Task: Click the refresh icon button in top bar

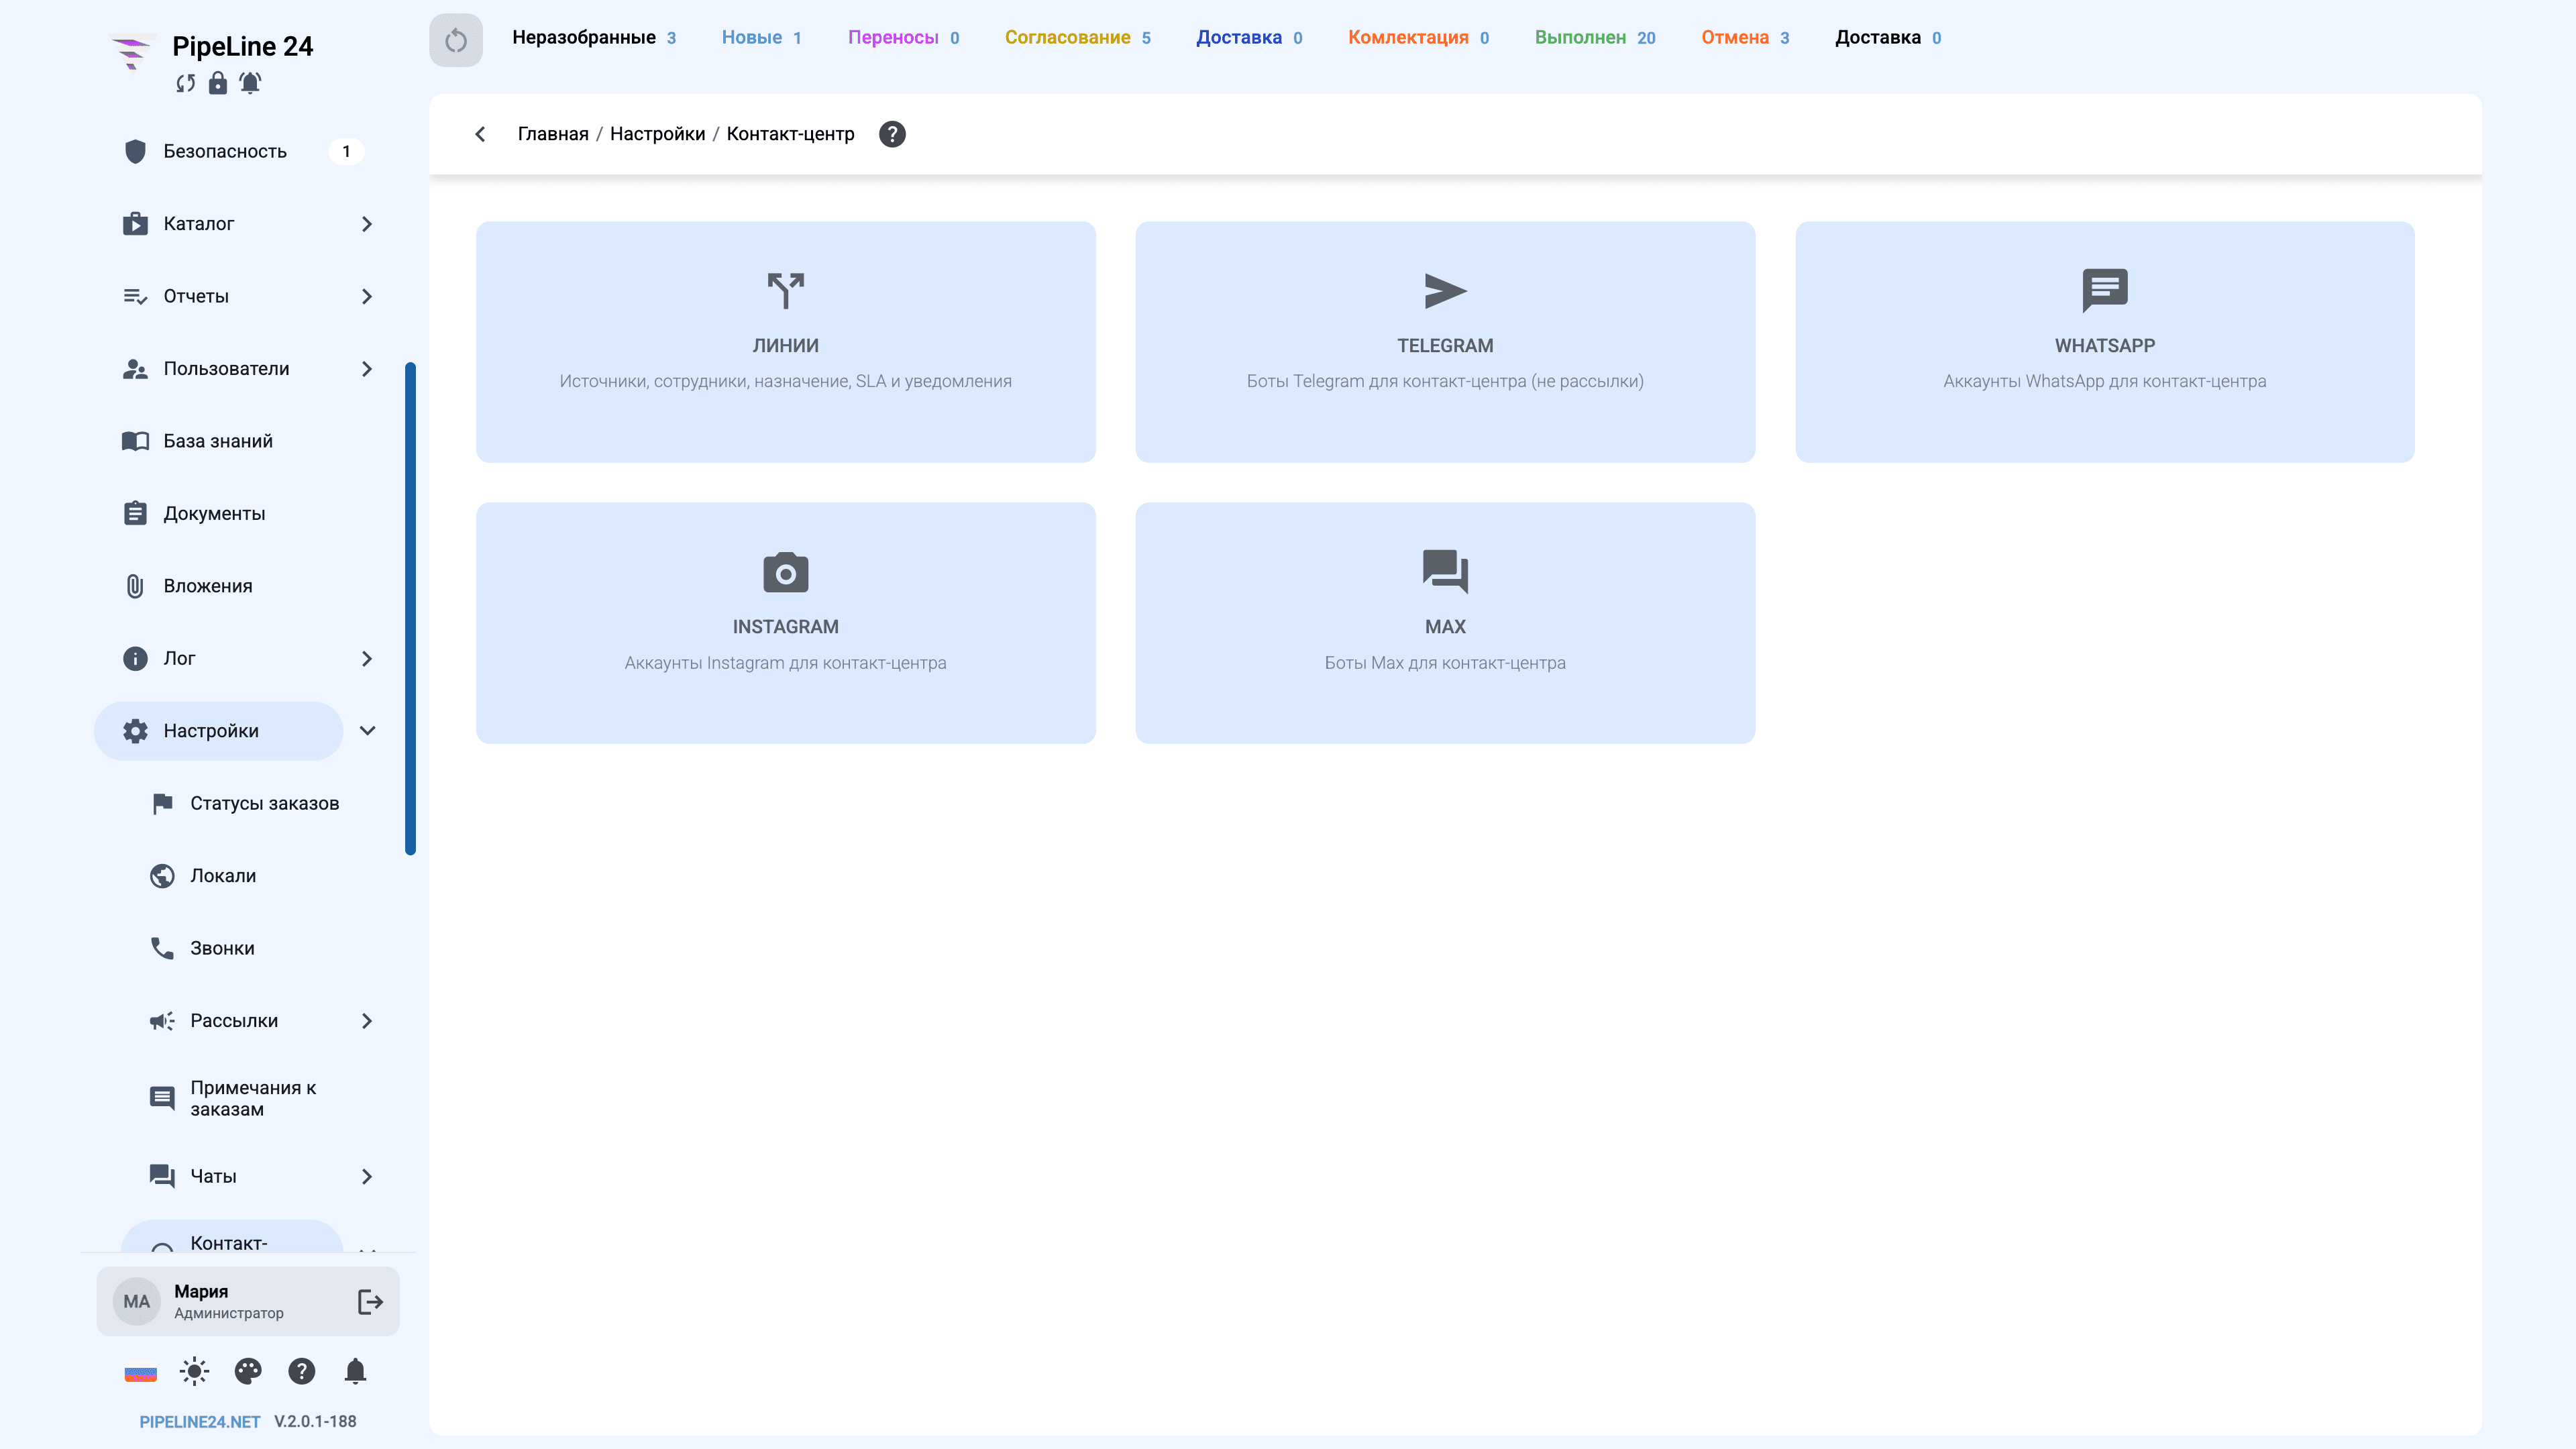Action: pyautogui.click(x=456, y=40)
